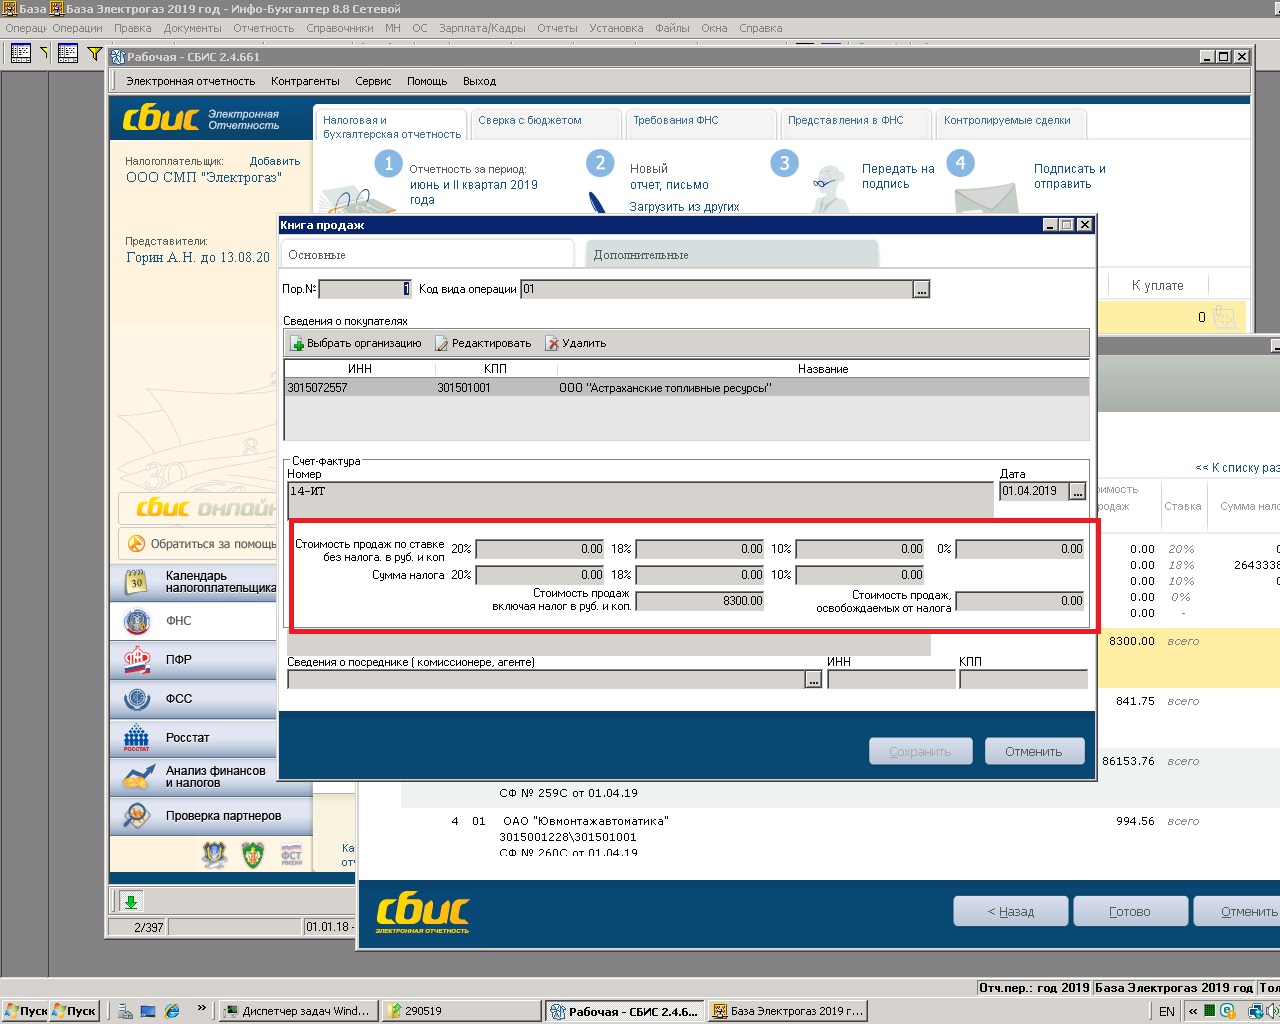Screen dimensions: 1280x1024
Task: Click Добавить link near Налогоплательщик
Action: point(275,161)
